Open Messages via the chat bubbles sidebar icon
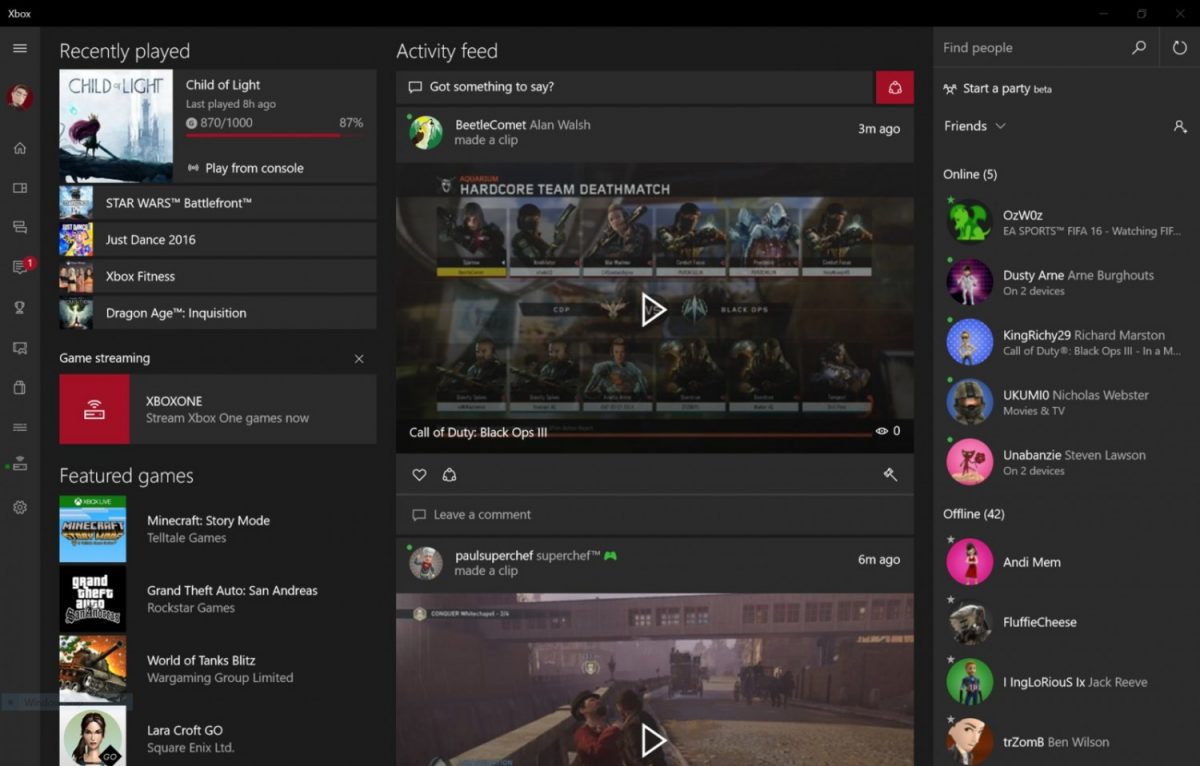This screenshot has width=1200, height=766. coord(20,227)
